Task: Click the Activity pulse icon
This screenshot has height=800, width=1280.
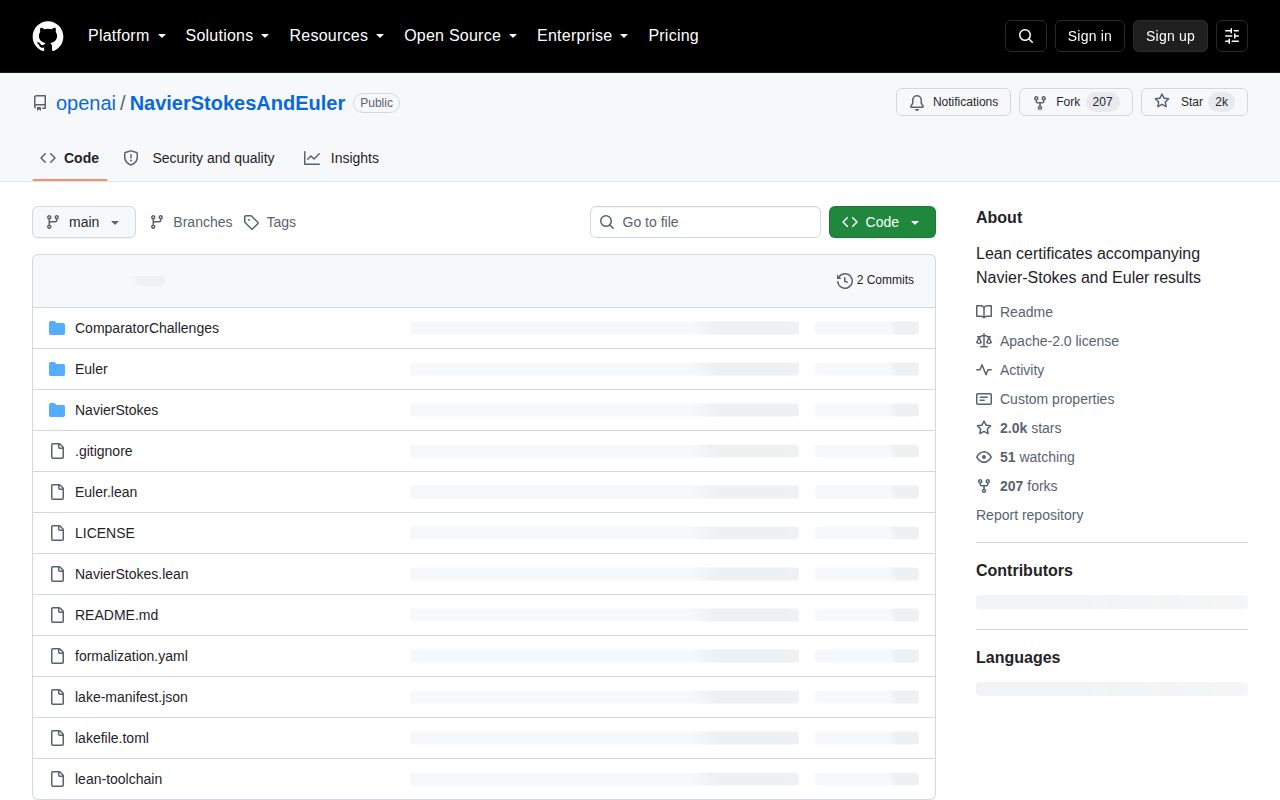Action: (x=984, y=370)
